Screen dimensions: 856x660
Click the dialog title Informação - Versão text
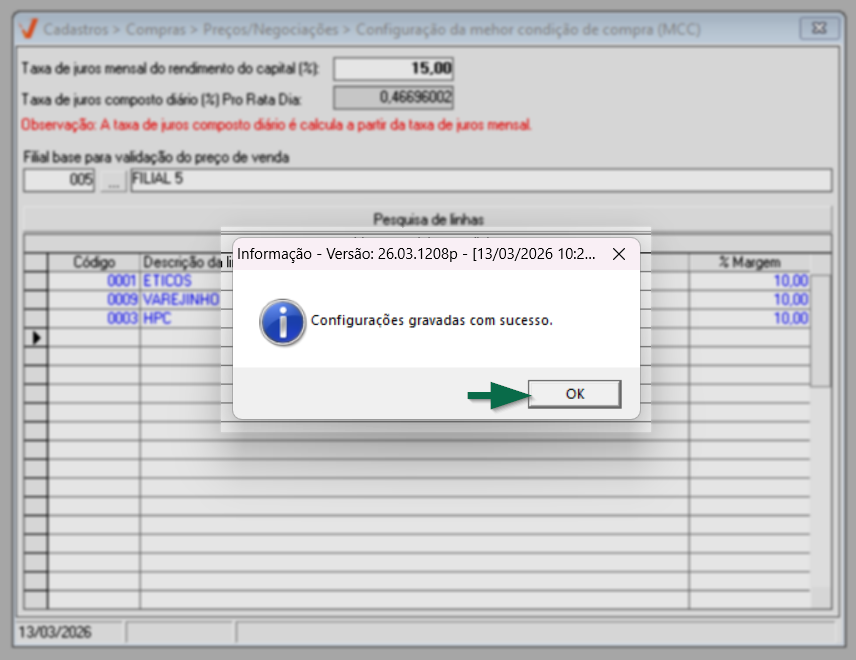[416, 254]
